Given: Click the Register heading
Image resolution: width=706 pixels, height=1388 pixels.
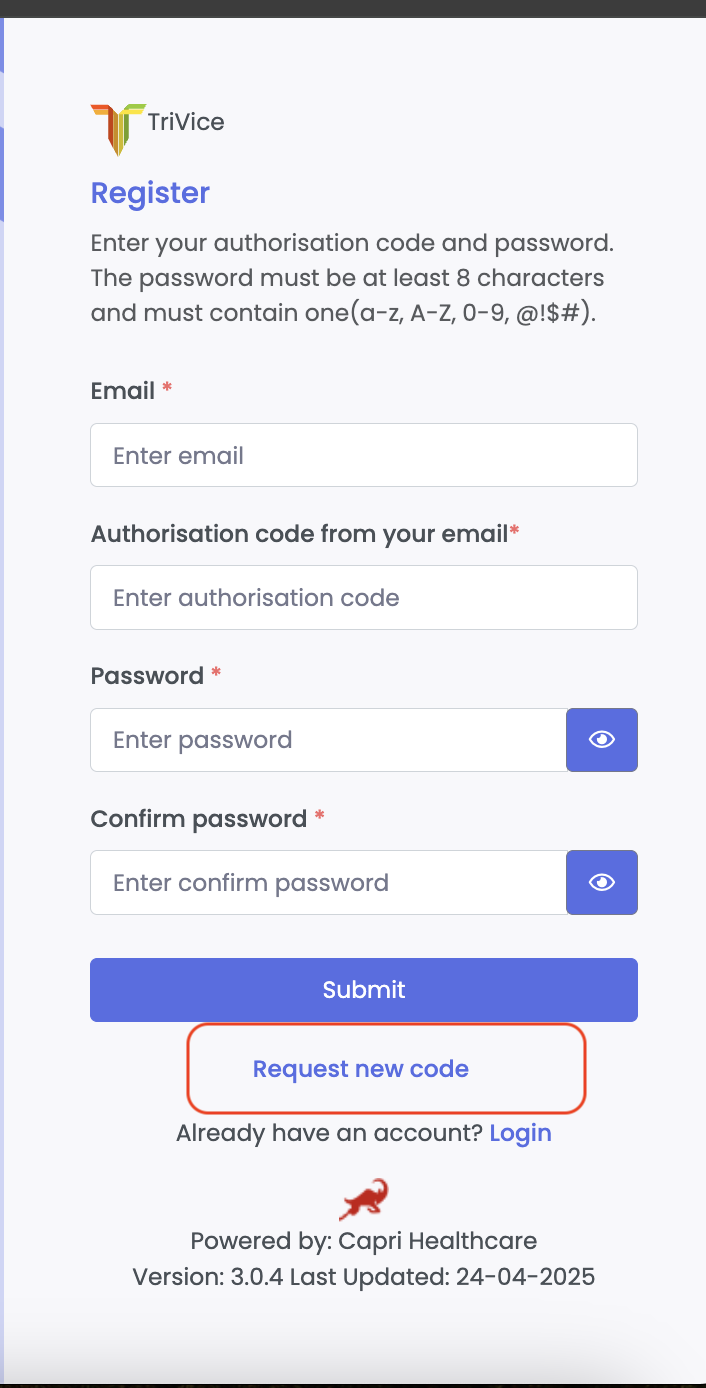Looking at the screenshot, I should point(150,192).
